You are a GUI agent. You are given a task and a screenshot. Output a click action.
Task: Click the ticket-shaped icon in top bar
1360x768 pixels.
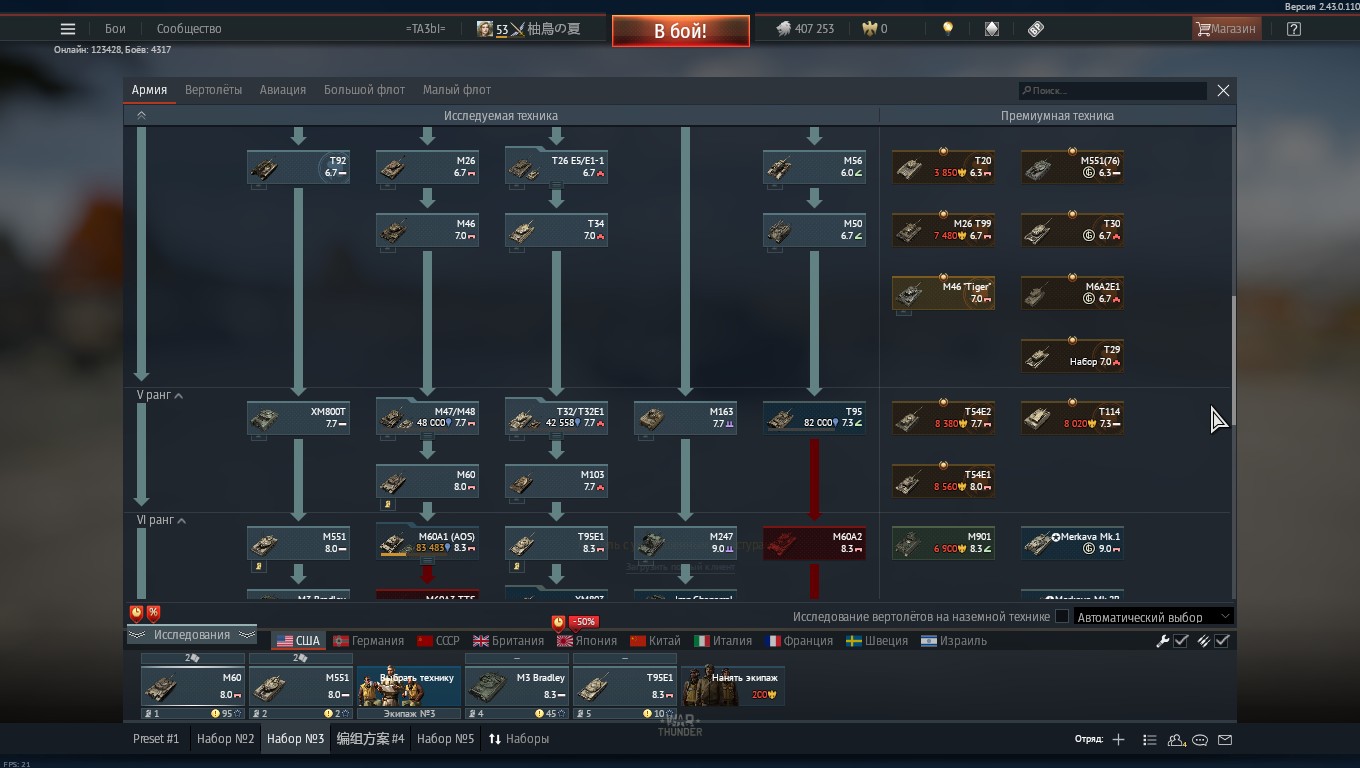tap(1036, 29)
